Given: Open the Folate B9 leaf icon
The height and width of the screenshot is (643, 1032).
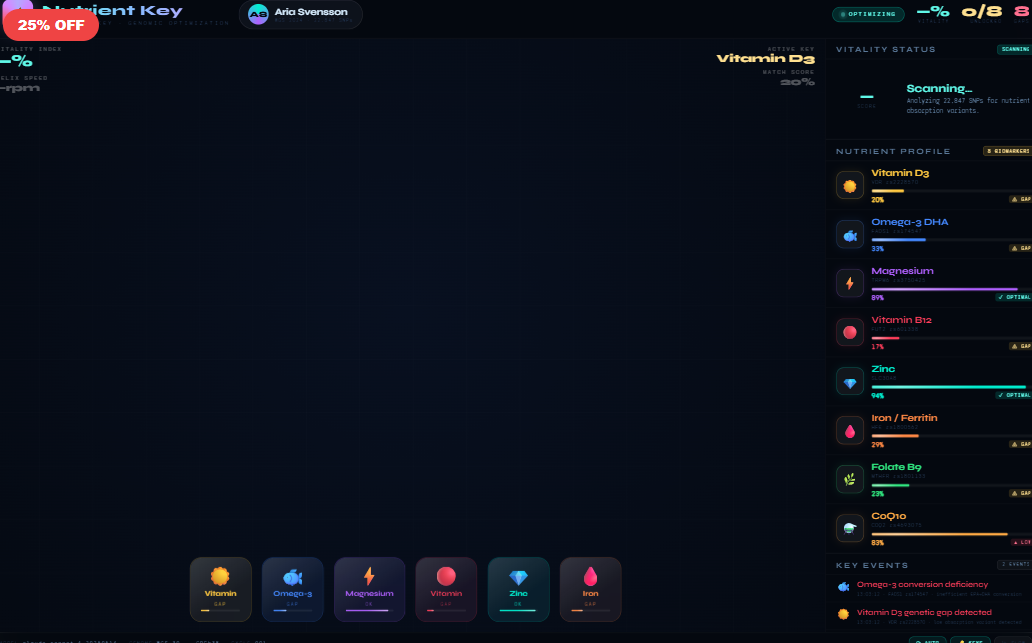Looking at the screenshot, I should coord(850,479).
